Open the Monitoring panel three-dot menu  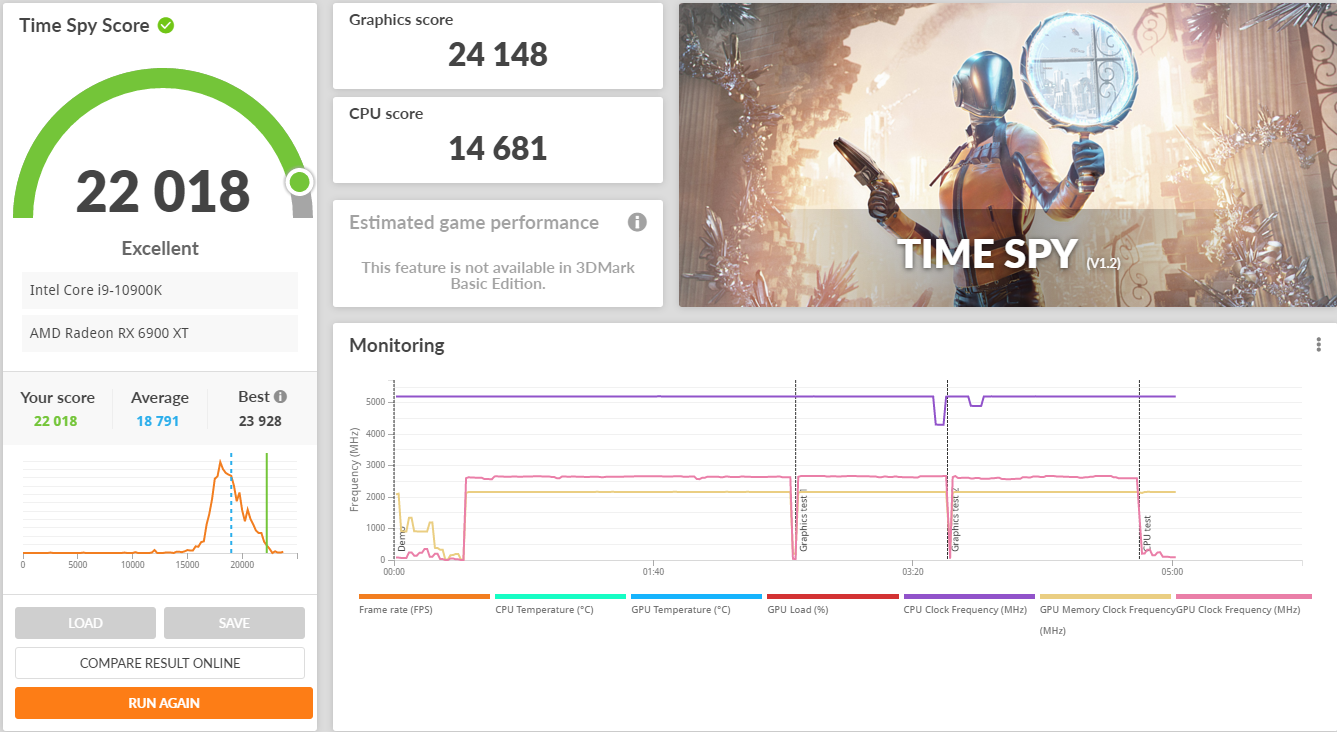(x=1319, y=345)
